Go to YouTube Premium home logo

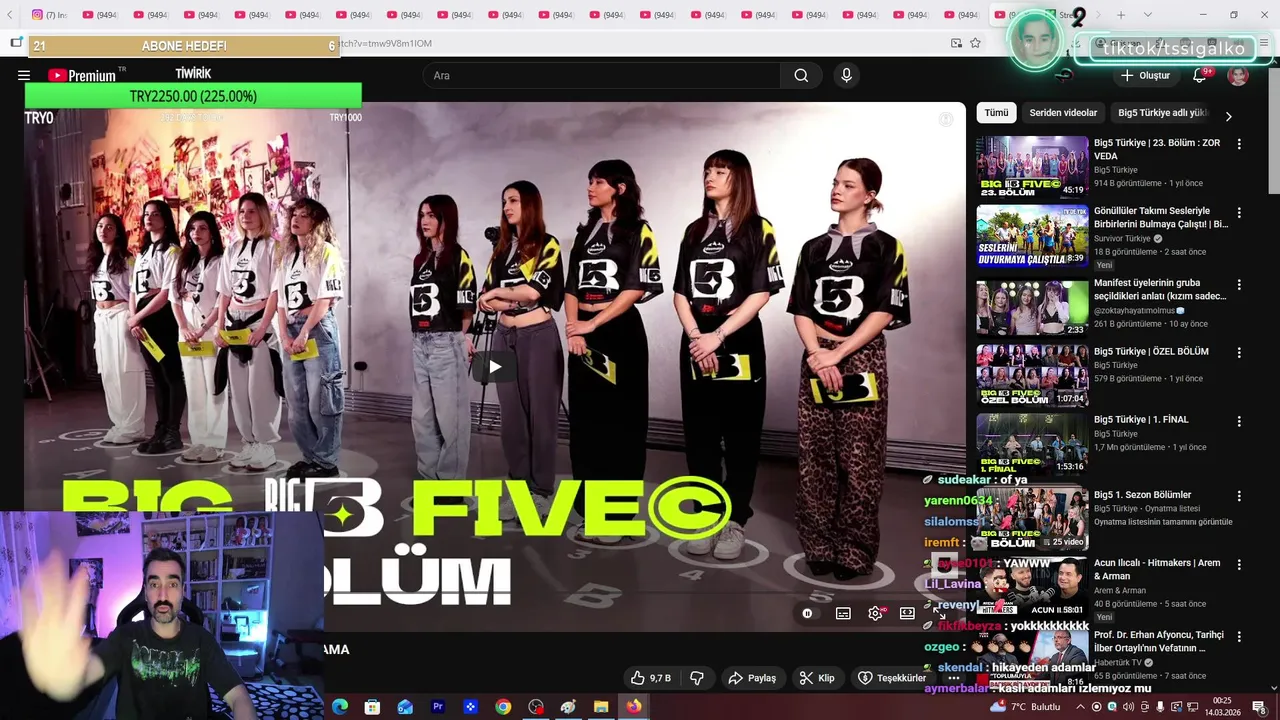click(82, 75)
